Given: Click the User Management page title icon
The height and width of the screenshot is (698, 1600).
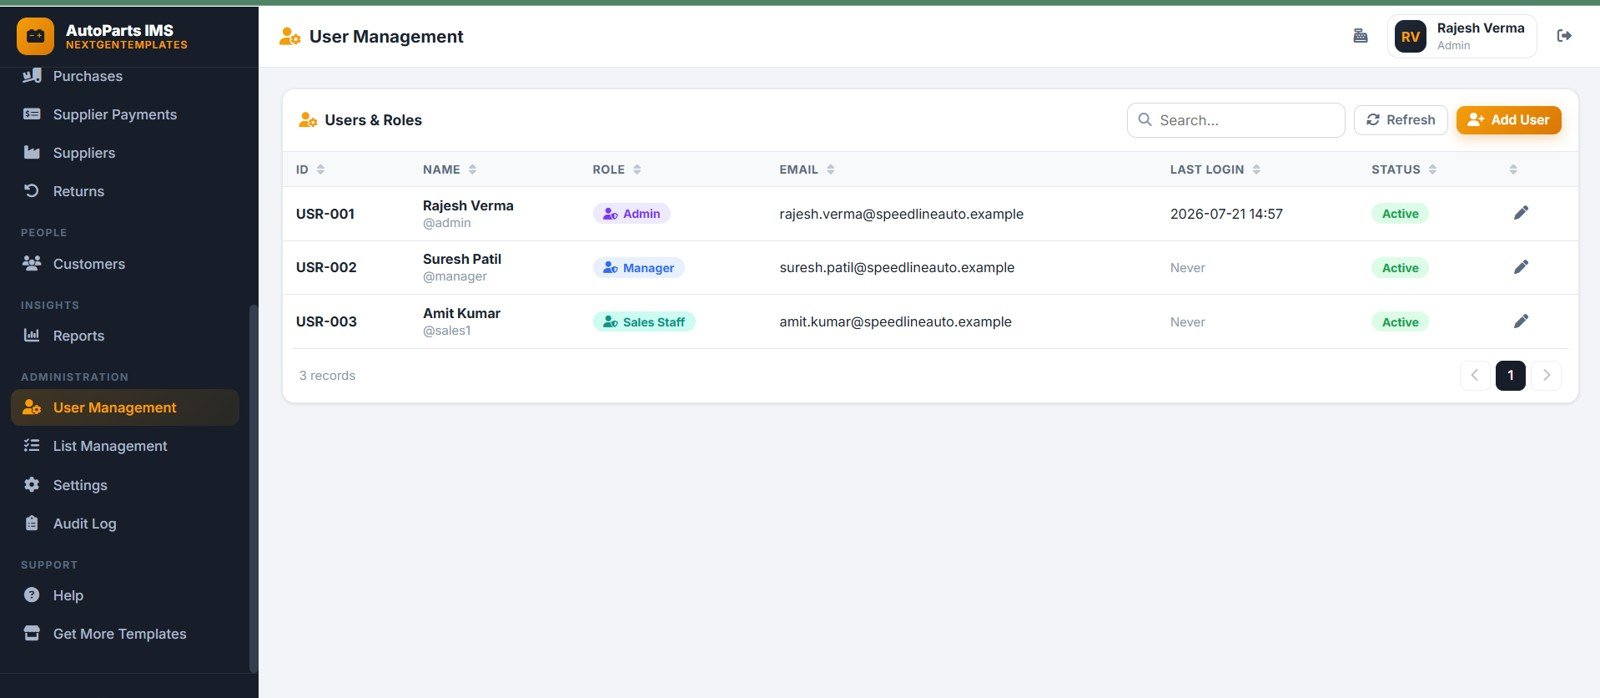Looking at the screenshot, I should tap(290, 37).
